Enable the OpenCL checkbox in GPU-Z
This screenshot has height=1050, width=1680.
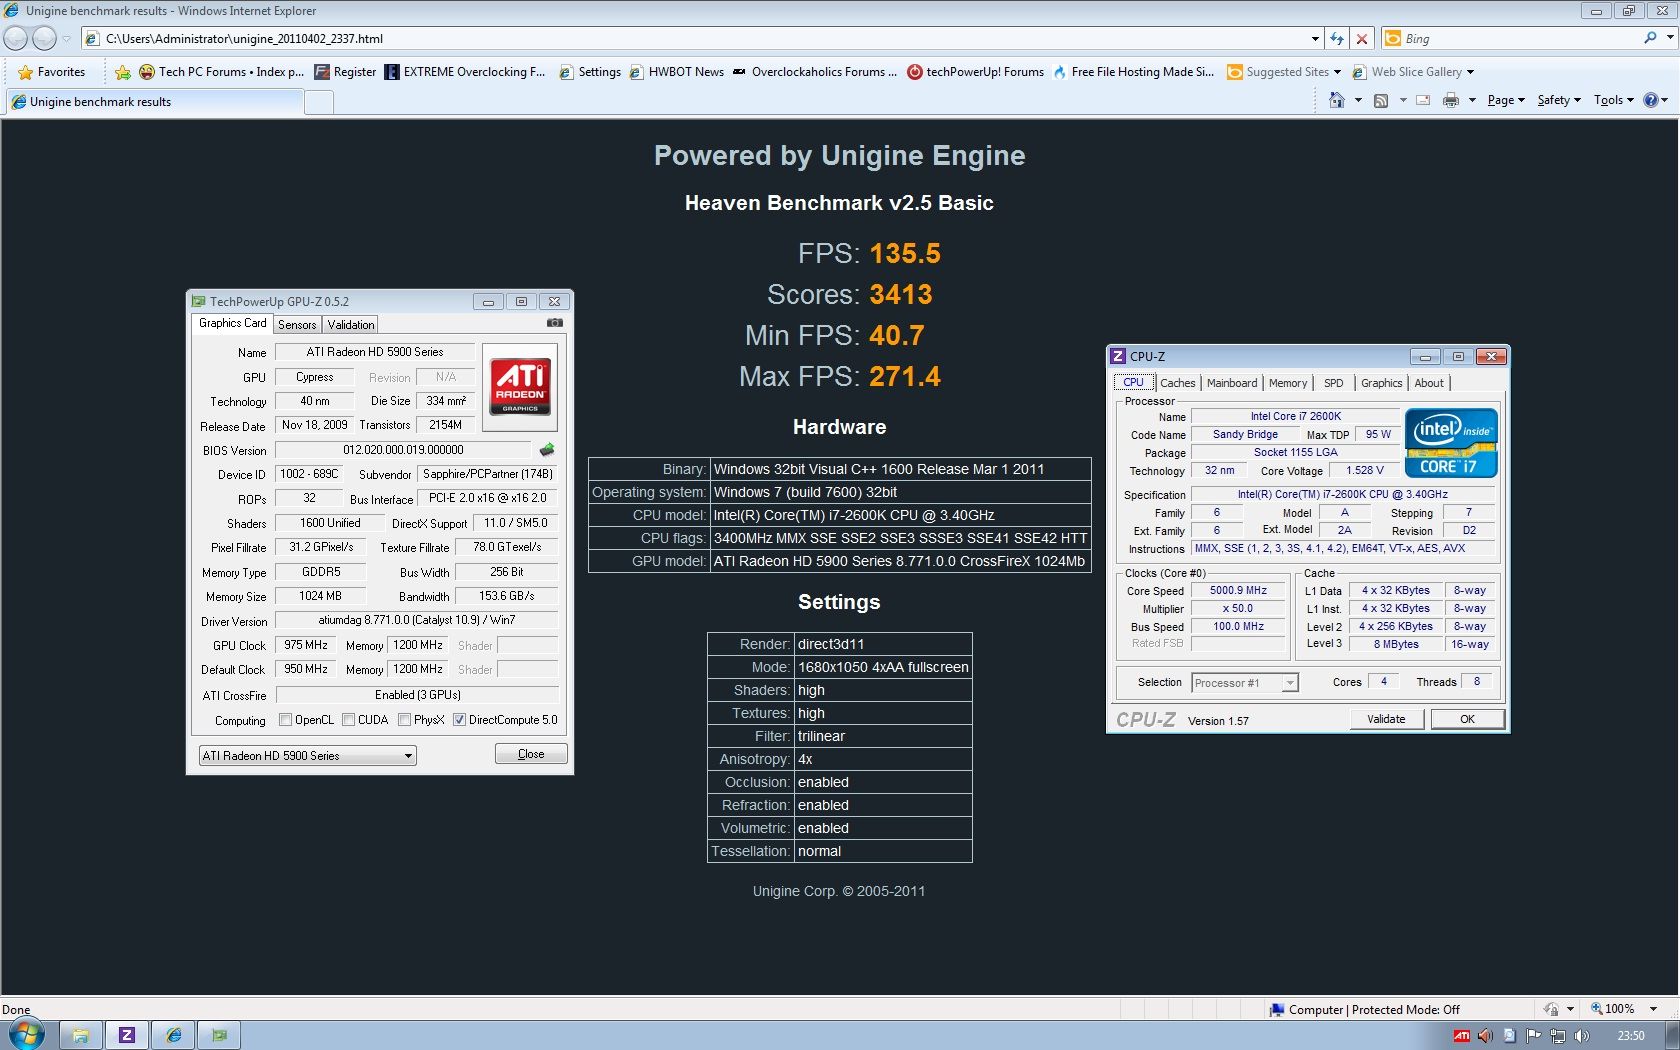pos(286,720)
